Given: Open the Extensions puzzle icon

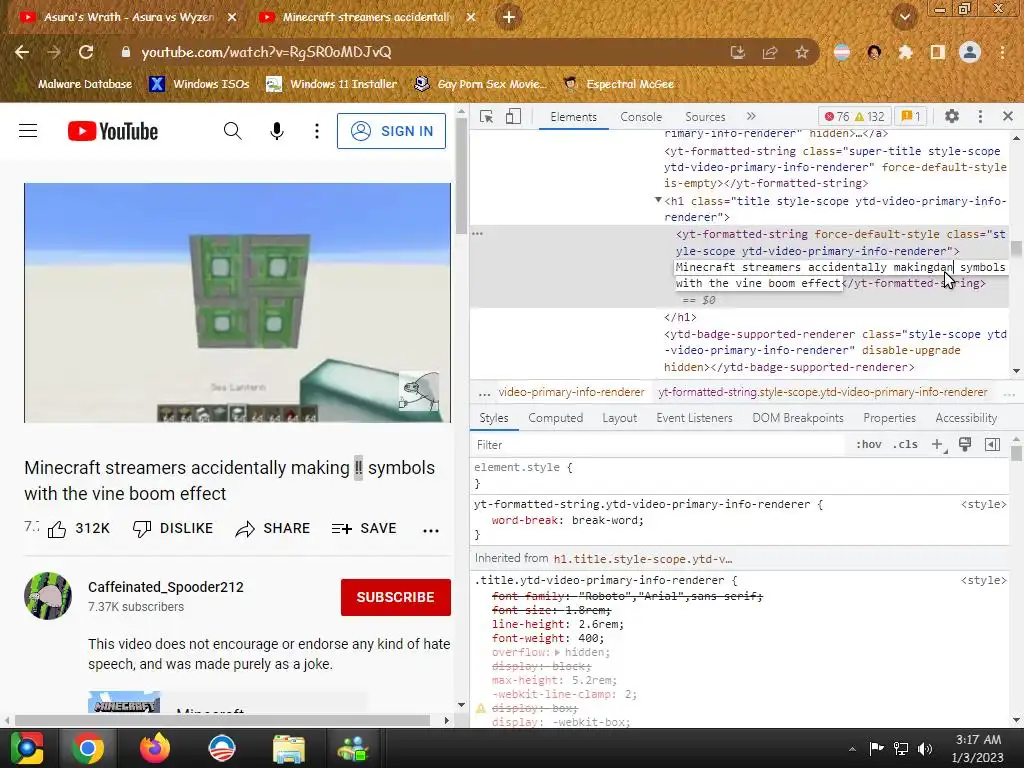Looking at the screenshot, I should pyautogui.click(x=905, y=52).
